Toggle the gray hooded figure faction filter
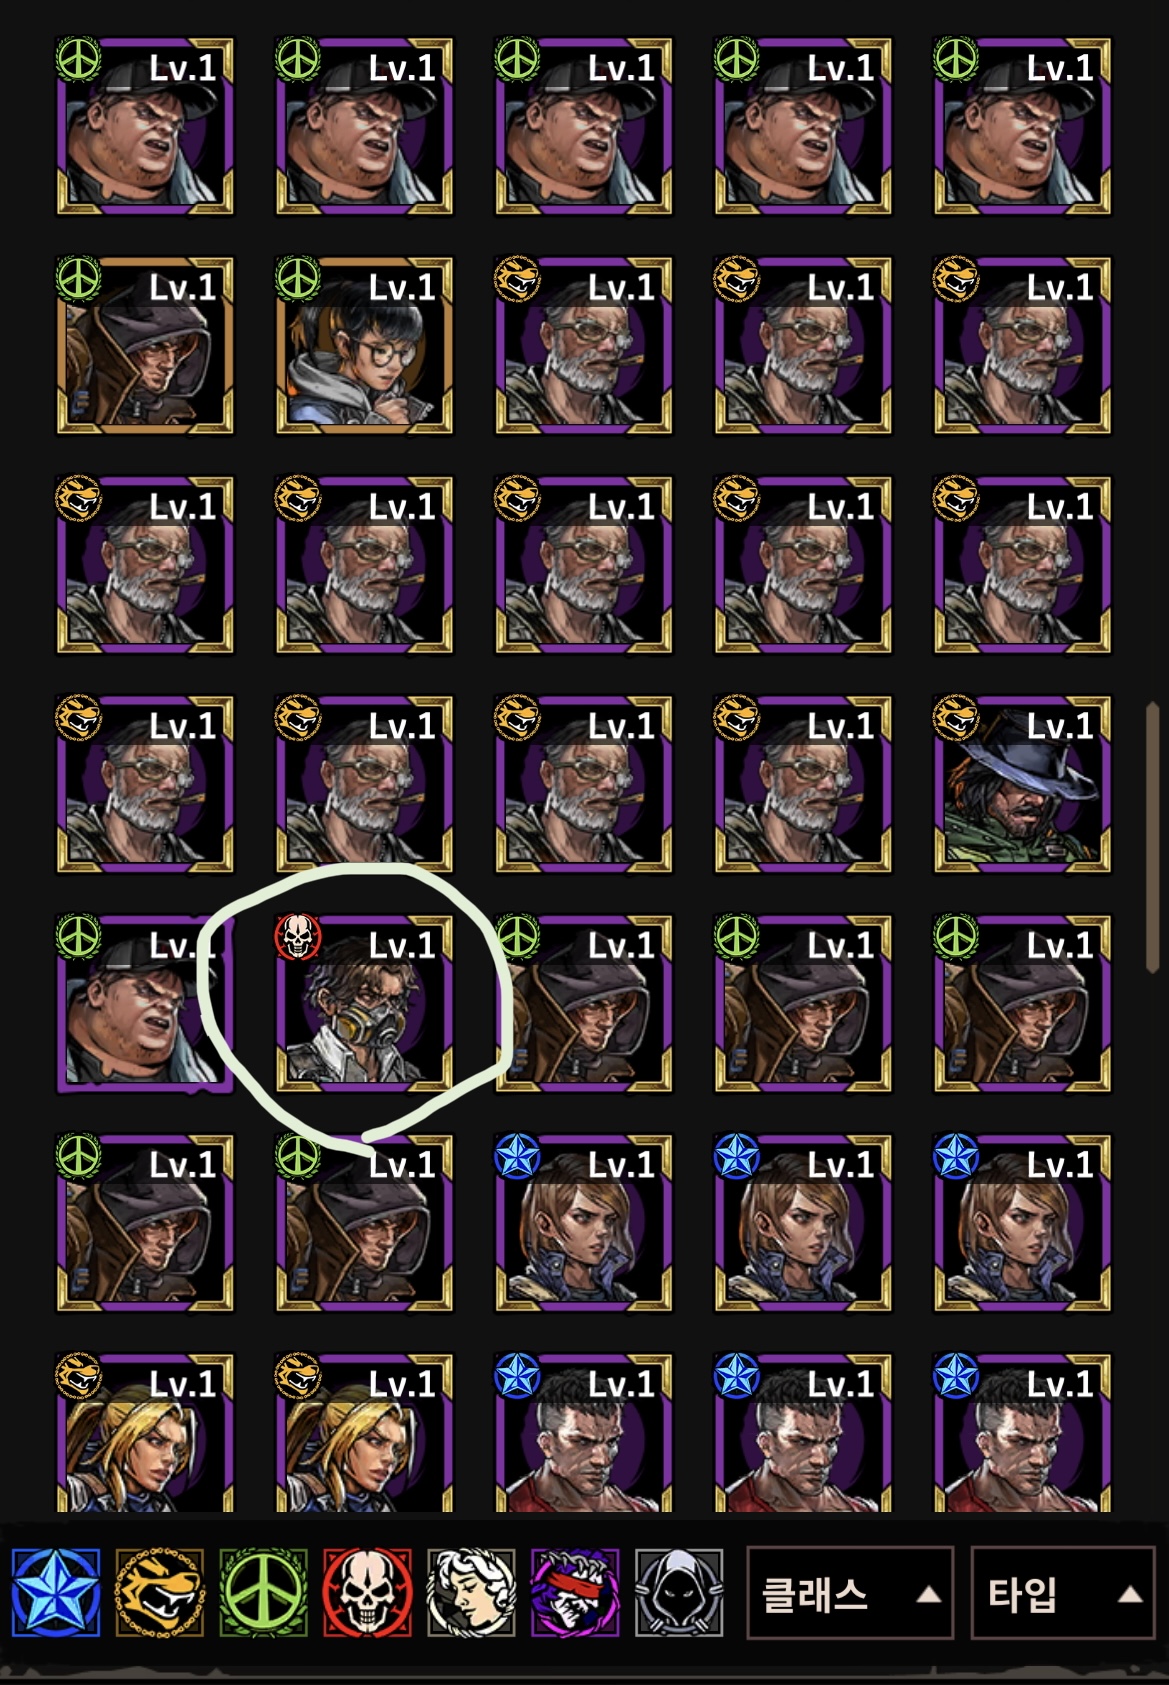Viewport: 1169px width, 1685px height. 679,1593
